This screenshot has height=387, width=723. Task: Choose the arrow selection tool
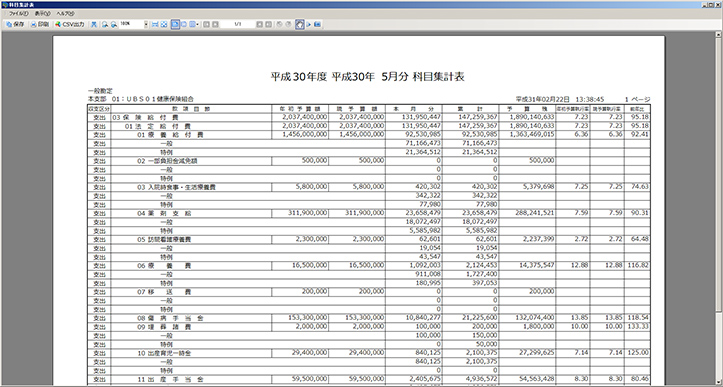click(309, 24)
